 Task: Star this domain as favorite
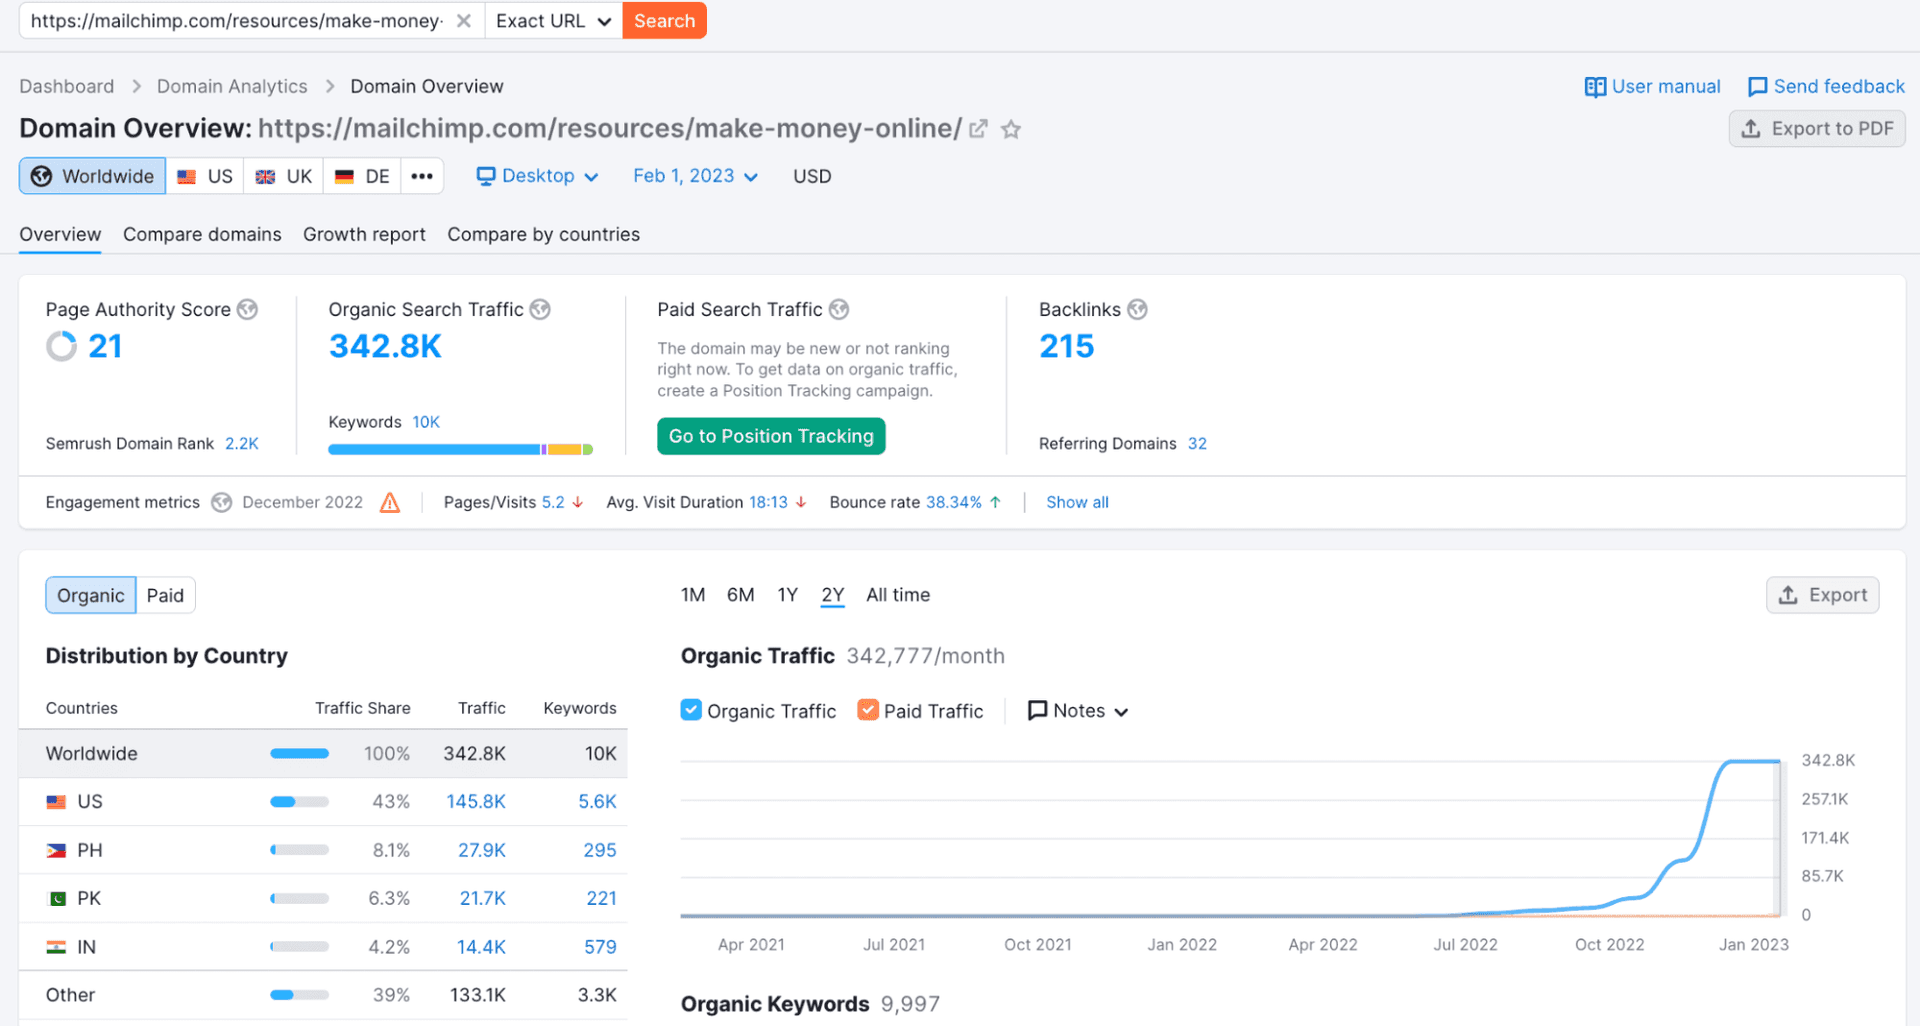(1011, 129)
